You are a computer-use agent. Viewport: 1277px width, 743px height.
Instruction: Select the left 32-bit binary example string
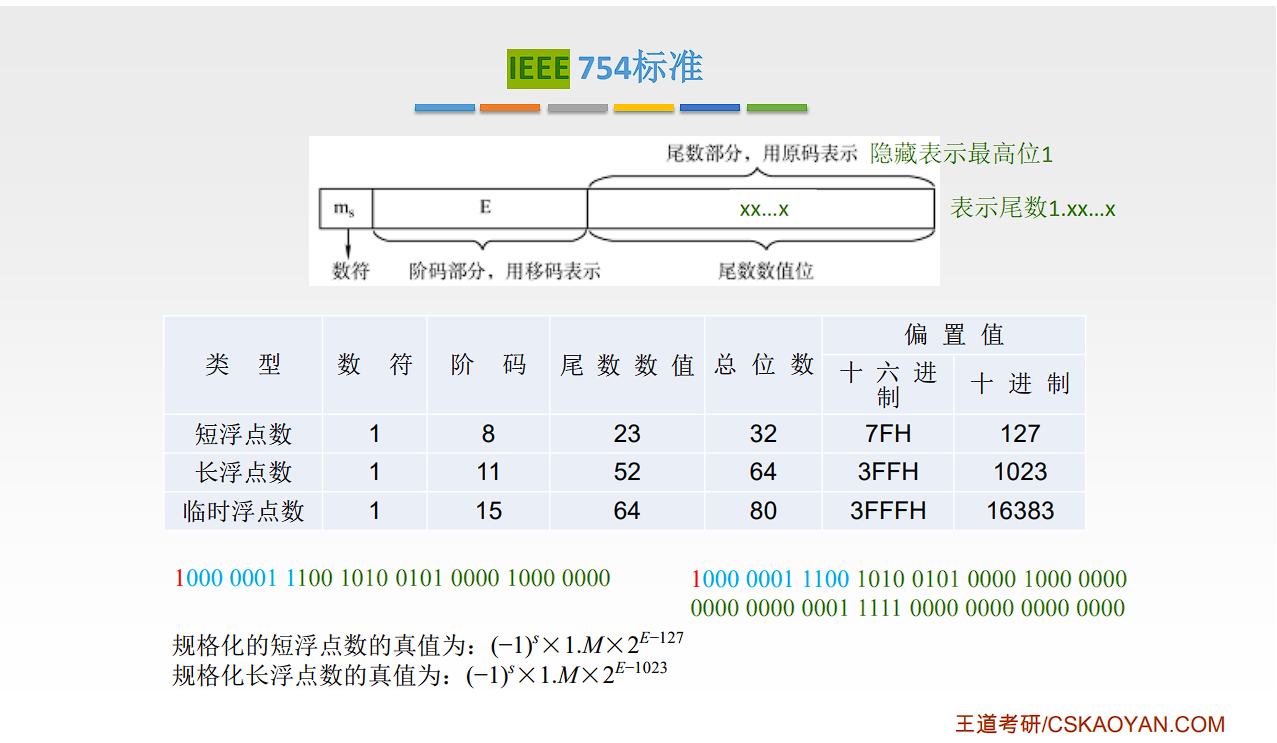click(x=392, y=578)
